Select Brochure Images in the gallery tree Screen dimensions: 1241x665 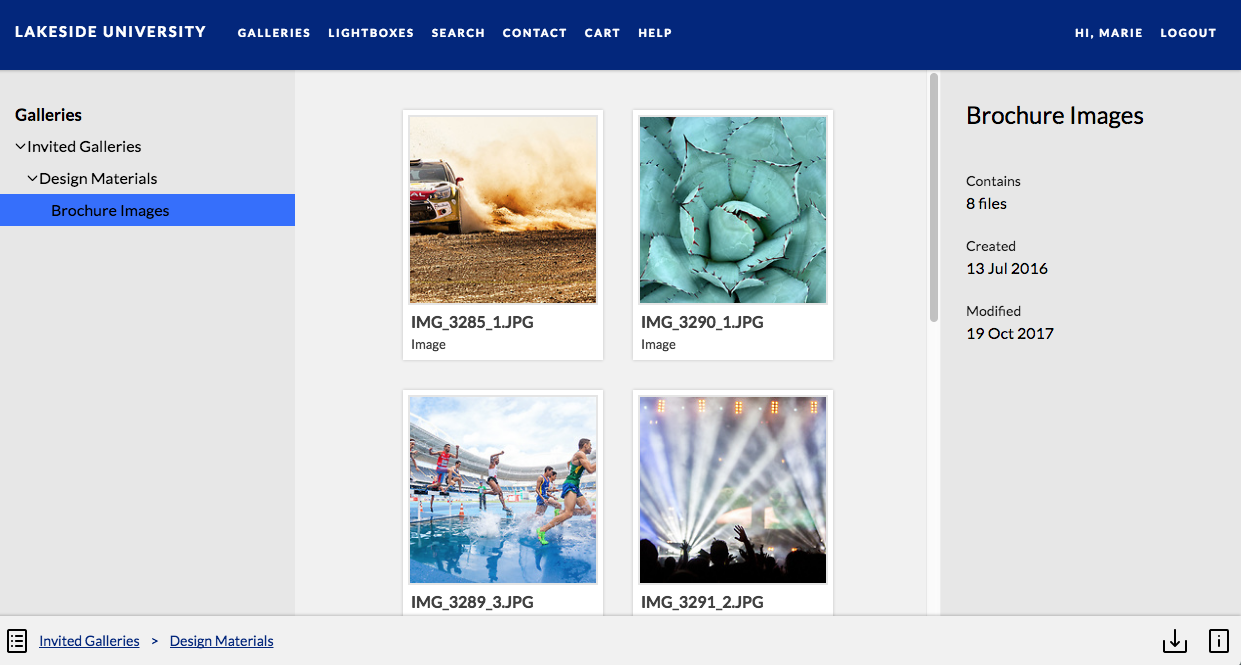pos(110,211)
